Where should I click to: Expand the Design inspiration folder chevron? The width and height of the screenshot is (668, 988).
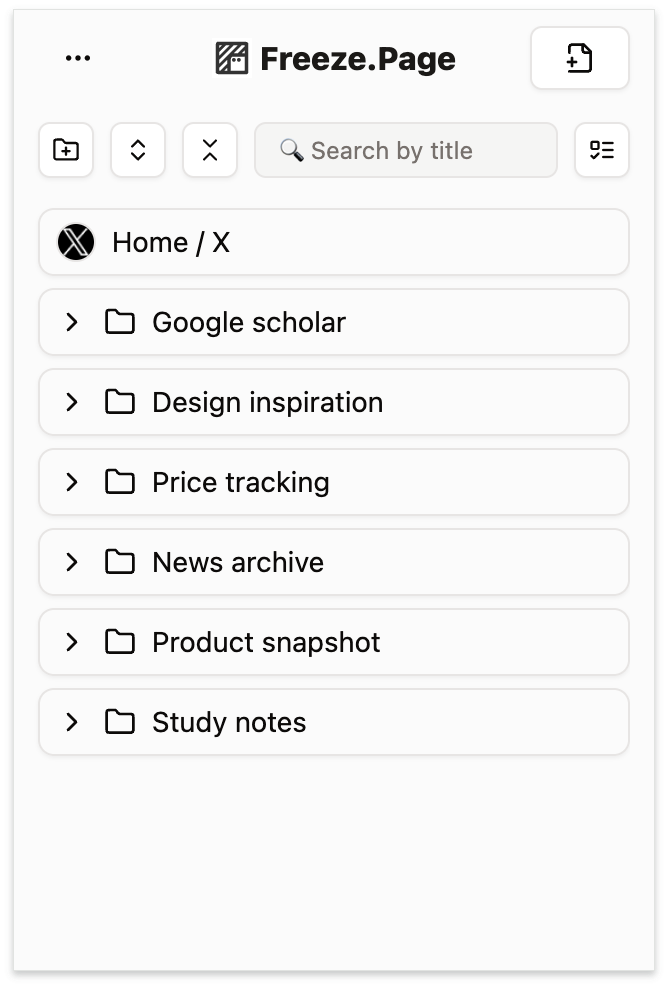[x=72, y=402]
